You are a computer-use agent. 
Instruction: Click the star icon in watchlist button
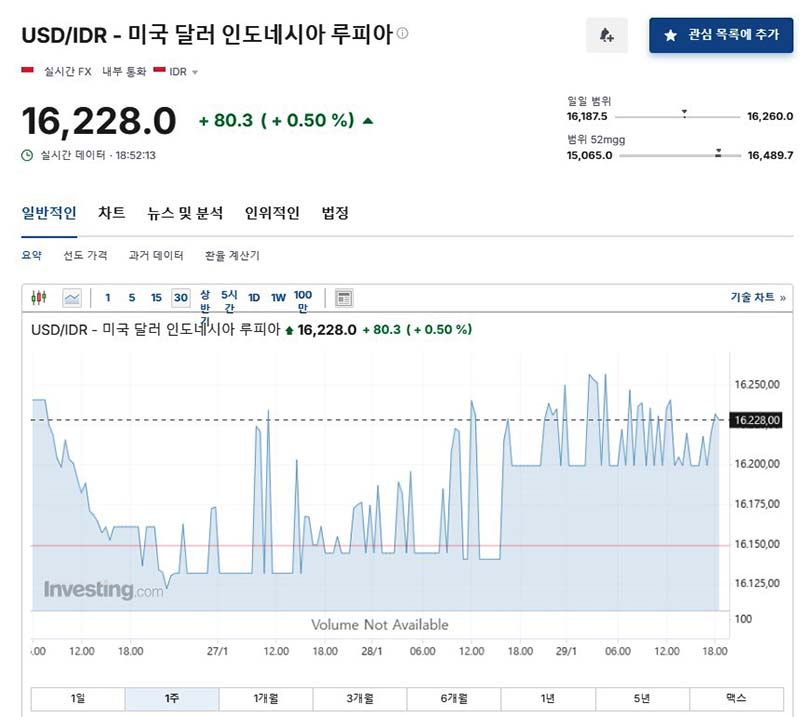[670, 35]
